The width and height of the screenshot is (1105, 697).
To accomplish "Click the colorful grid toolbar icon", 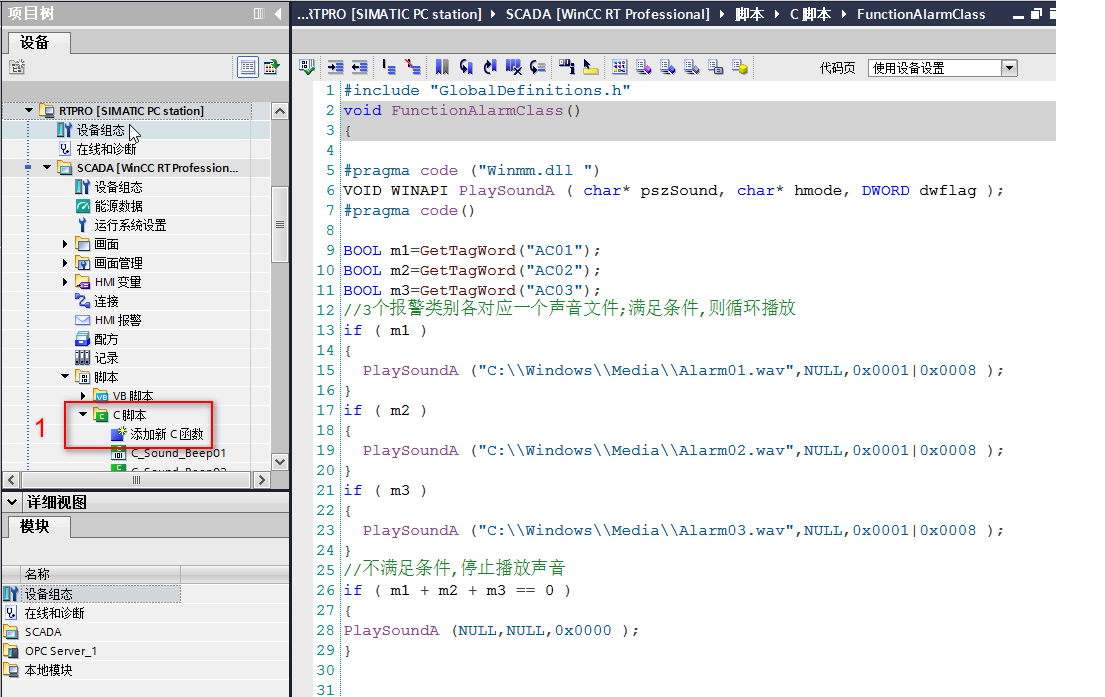I will [619, 67].
